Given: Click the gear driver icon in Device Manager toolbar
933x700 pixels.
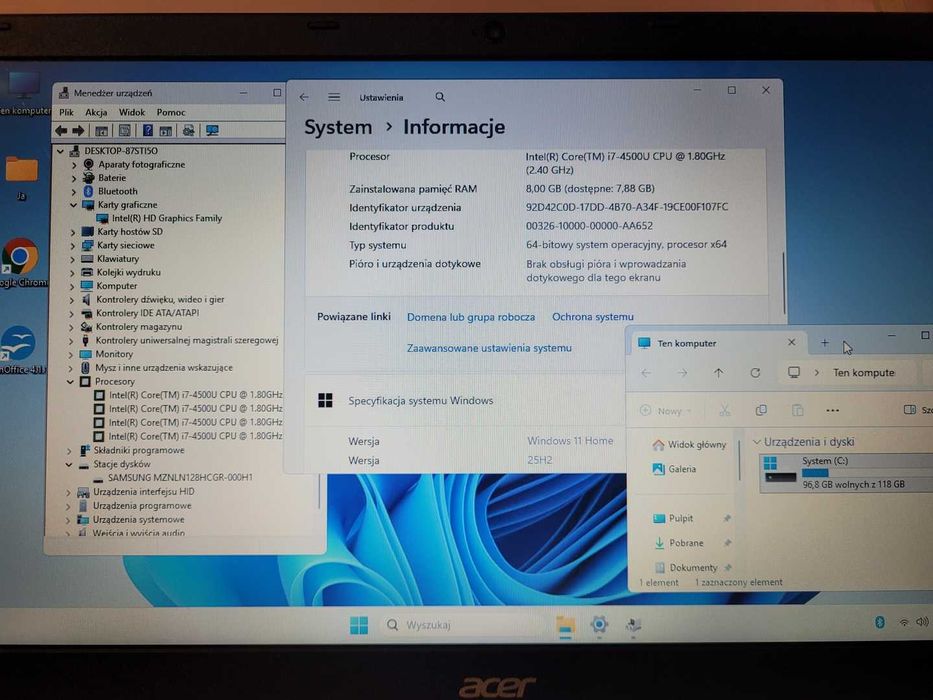Looking at the screenshot, I should point(189,130).
